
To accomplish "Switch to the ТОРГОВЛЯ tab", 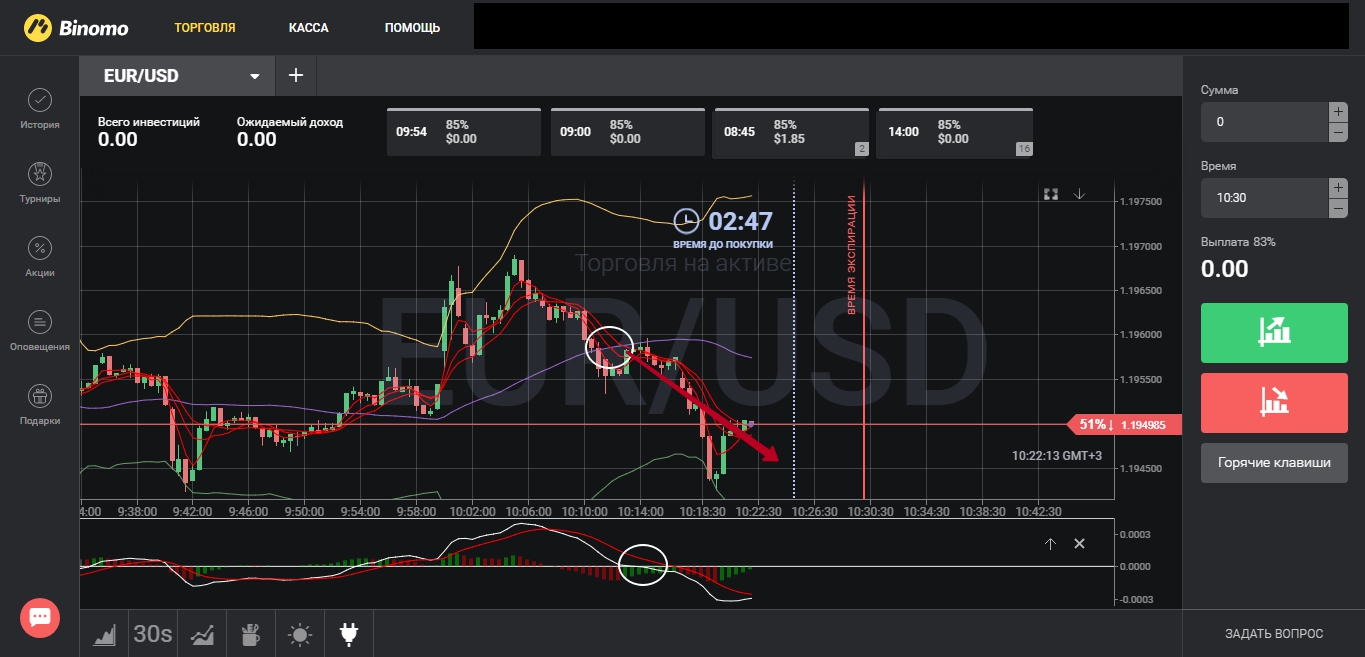I will (x=205, y=28).
